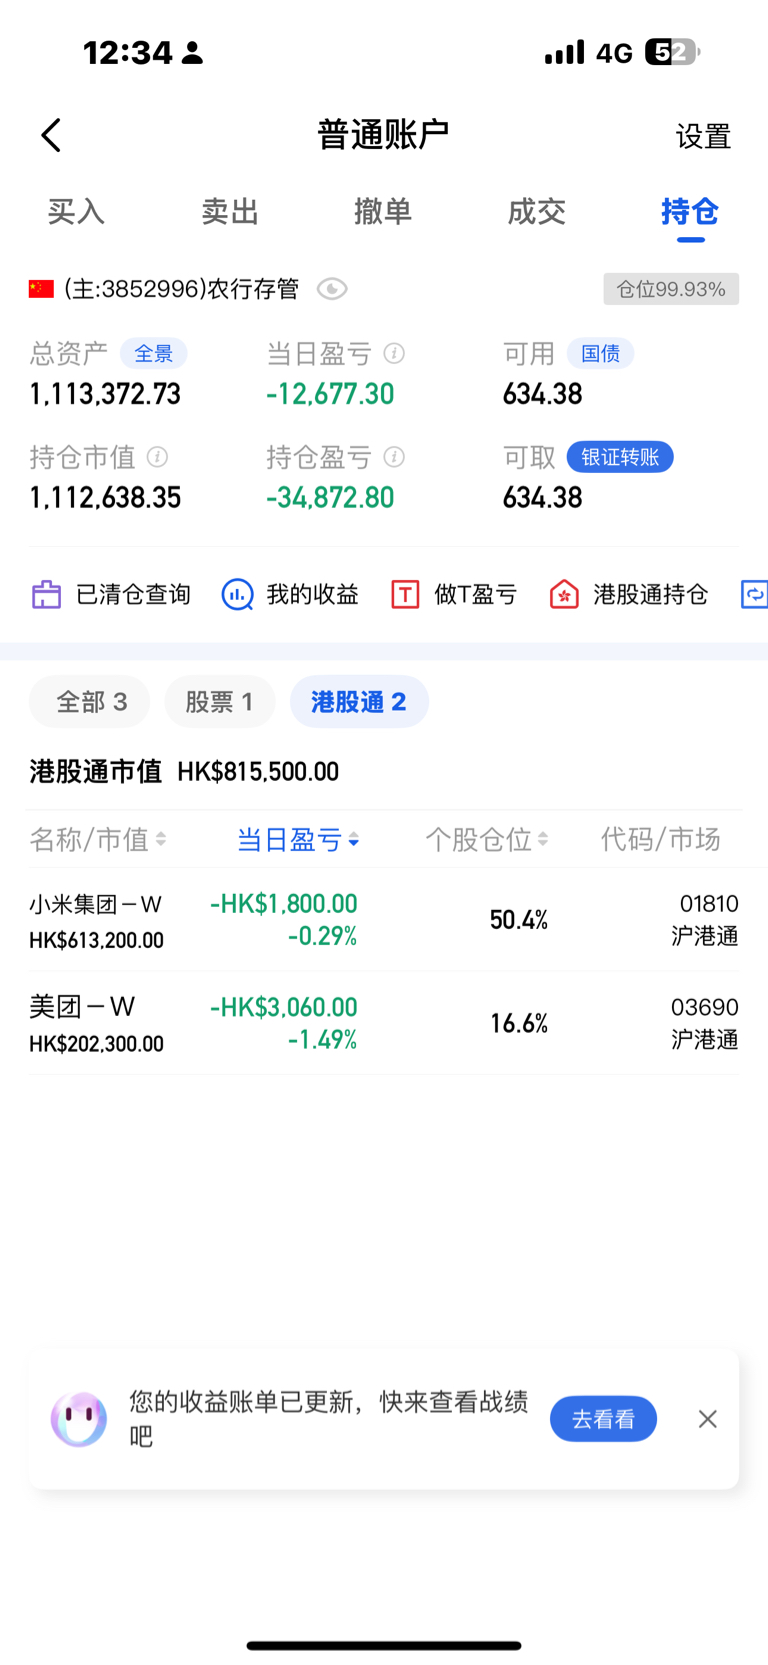The image size is (768, 1665).
Task: Filter holdings by 股票 1
Action: click(x=219, y=702)
